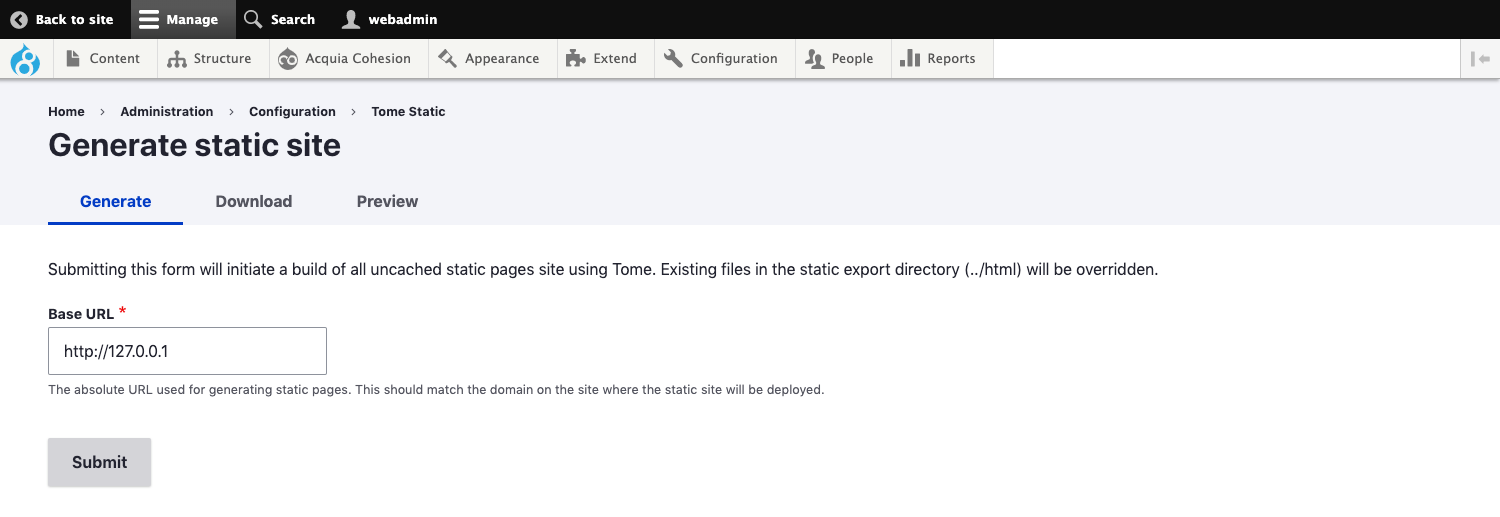Open the webadmin user menu
The width and height of the screenshot is (1500, 517).
tap(389, 19)
